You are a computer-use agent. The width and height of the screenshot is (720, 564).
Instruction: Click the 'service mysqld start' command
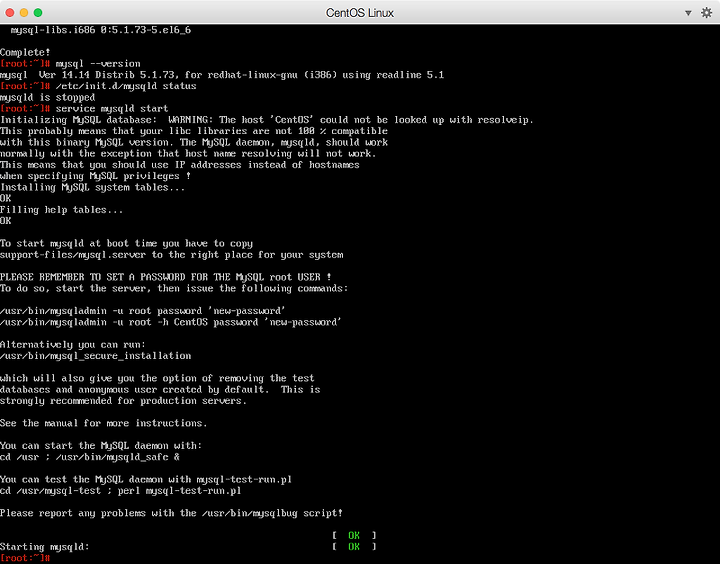112,108
